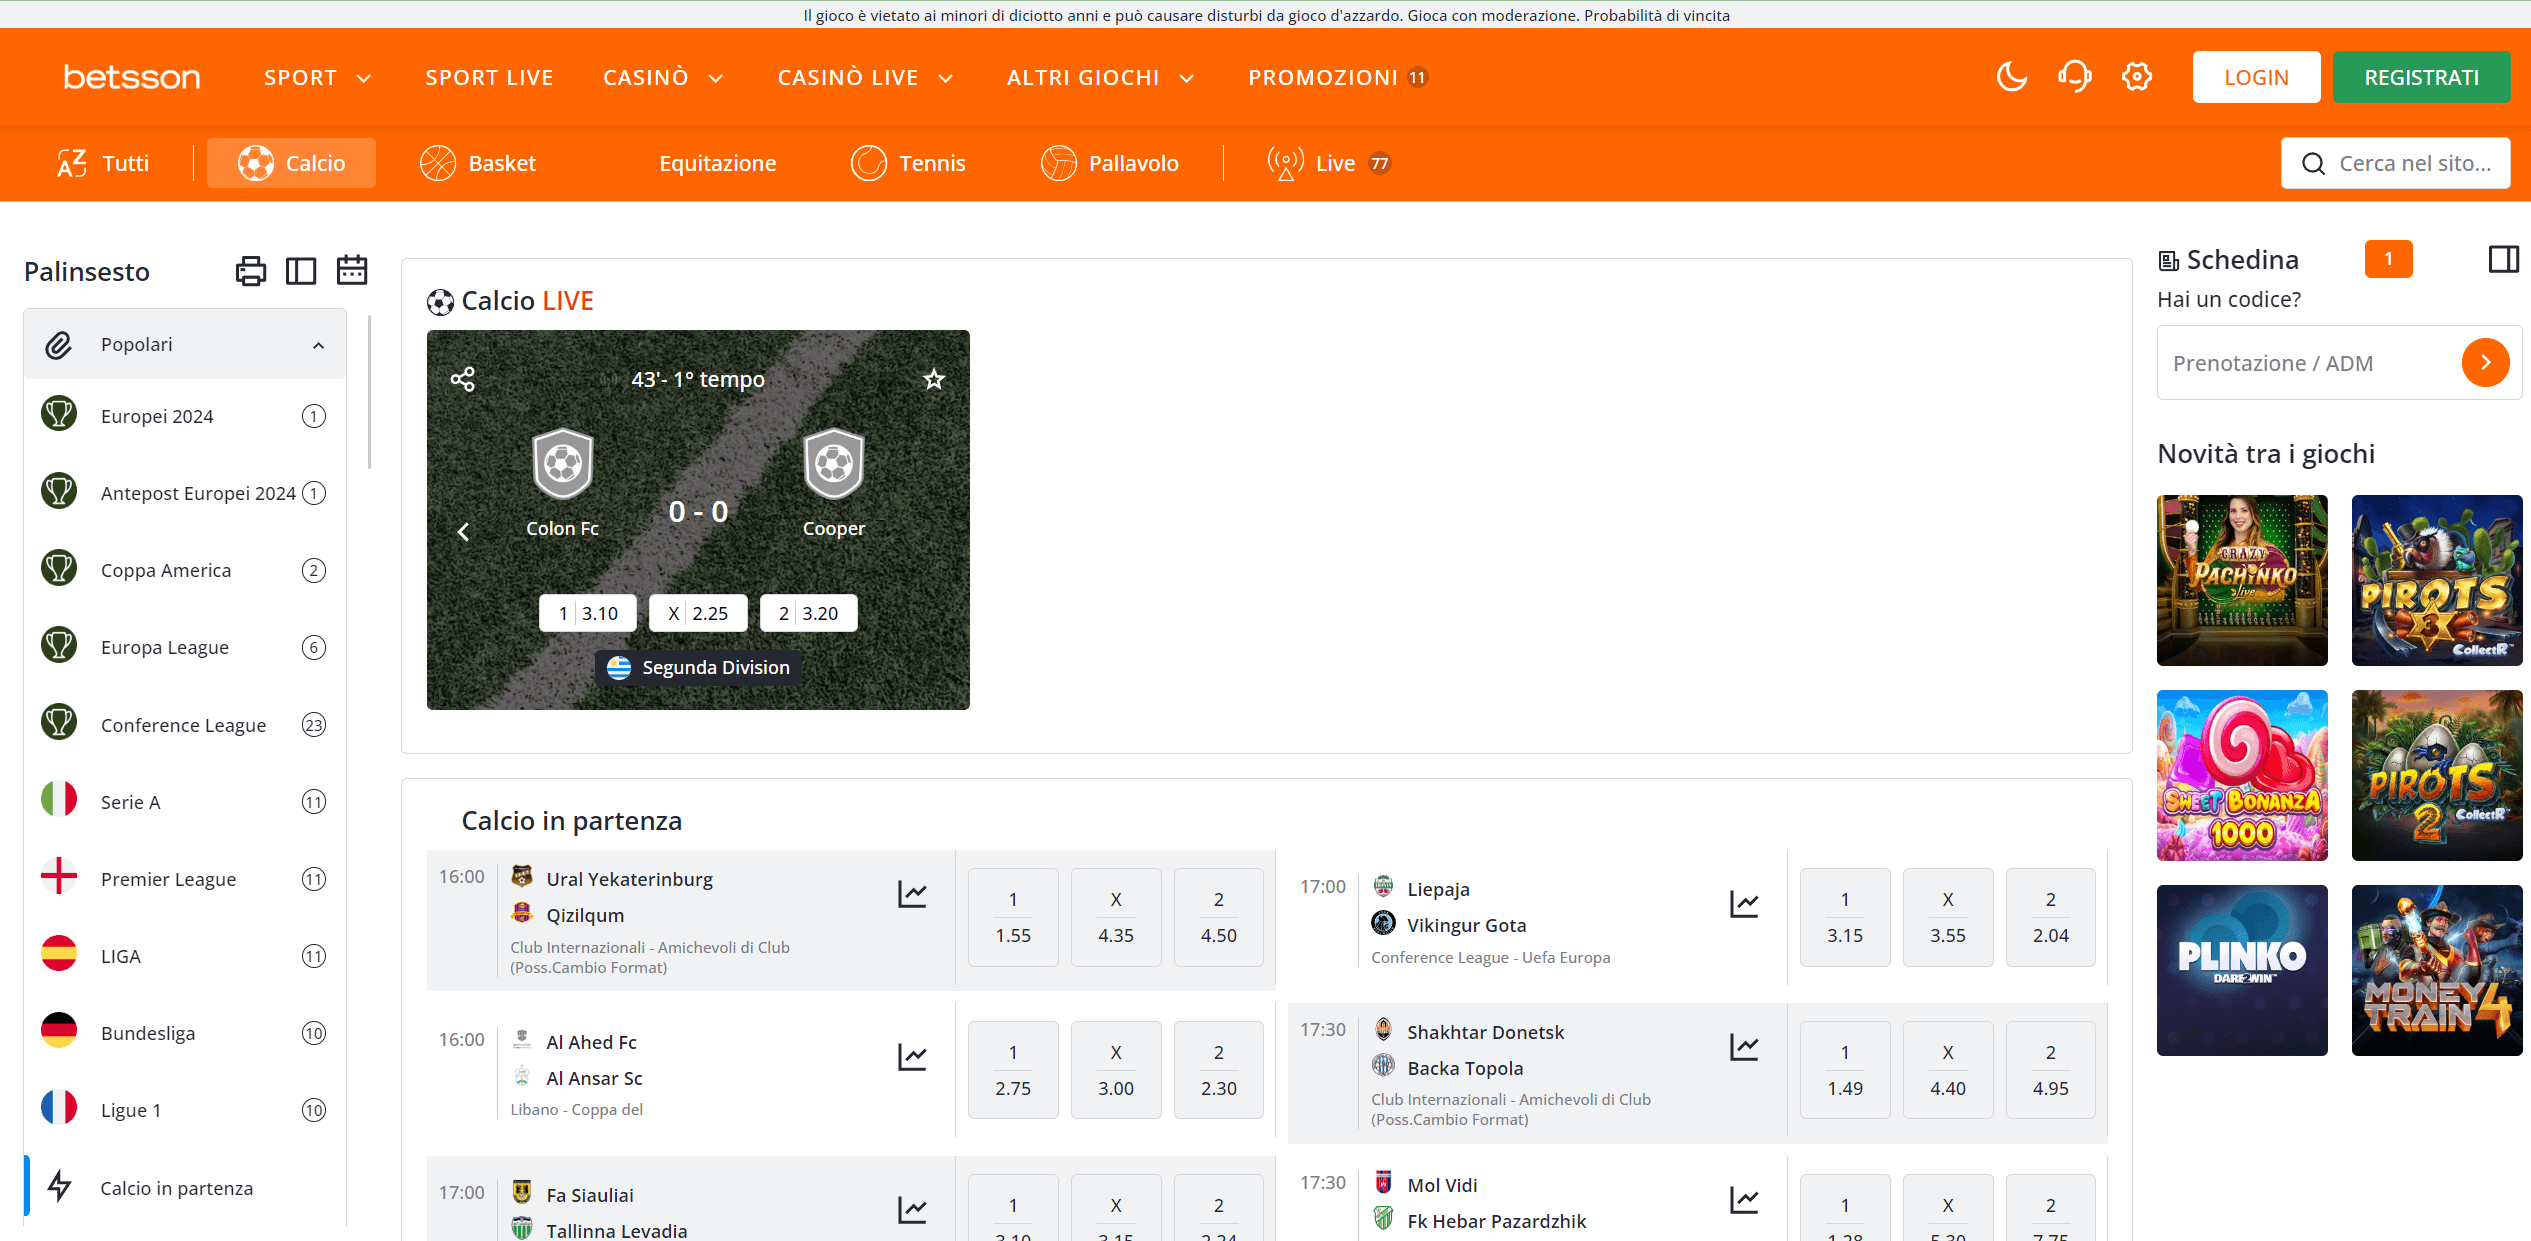Open LIGA in palinsesto
This screenshot has width=2531, height=1241.
(185, 956)
